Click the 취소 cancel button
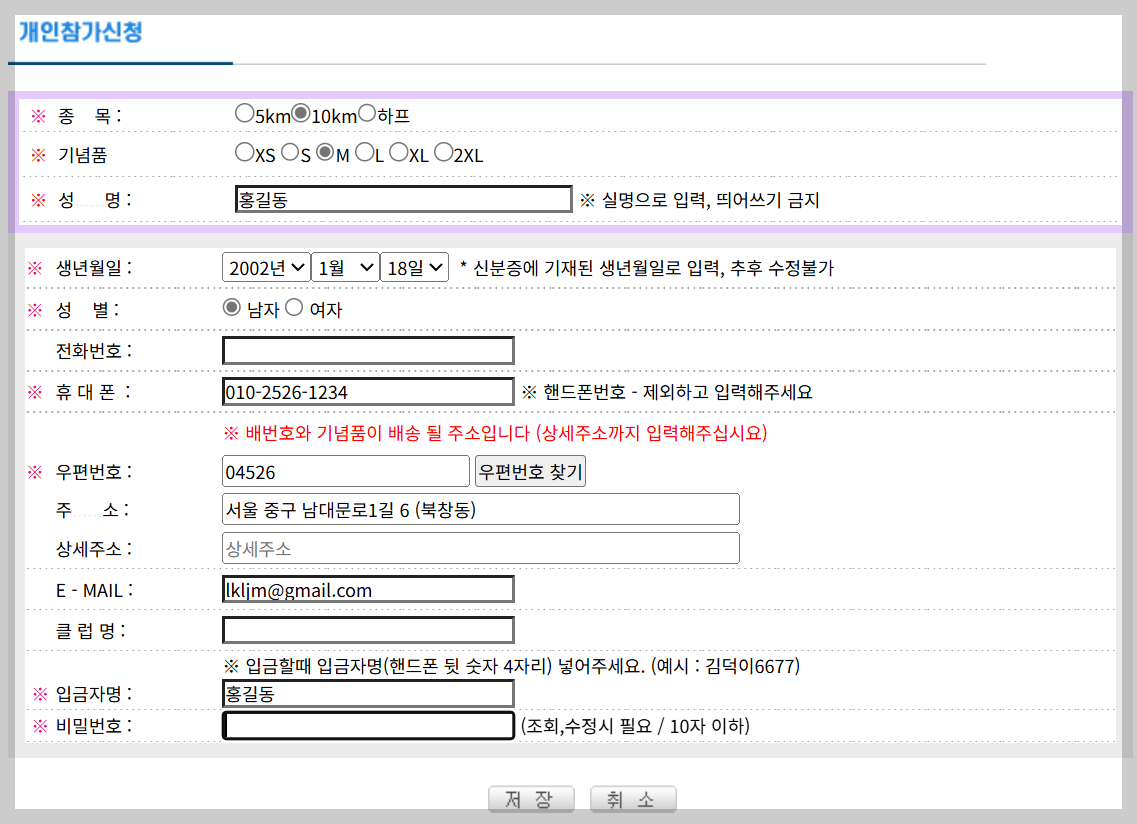 [x=633, y=799]
